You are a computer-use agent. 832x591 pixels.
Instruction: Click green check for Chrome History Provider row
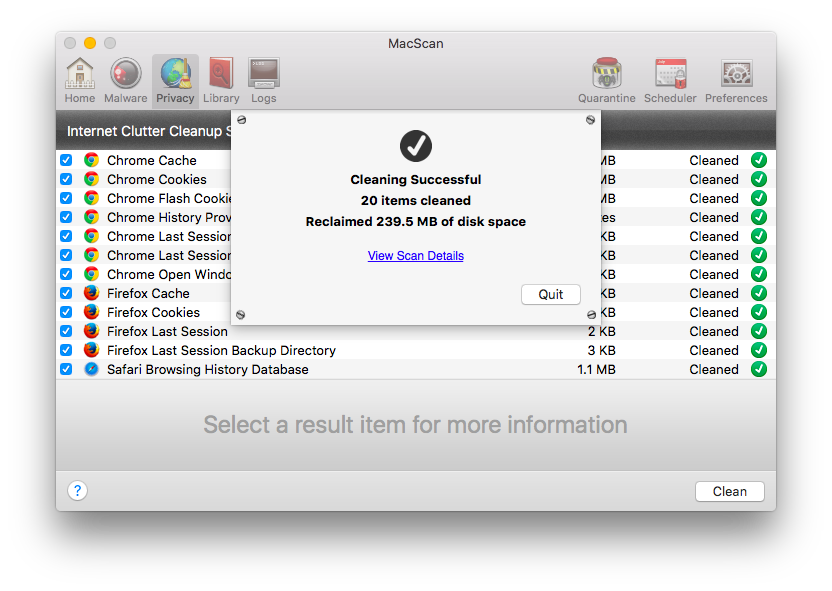[759, 218]
